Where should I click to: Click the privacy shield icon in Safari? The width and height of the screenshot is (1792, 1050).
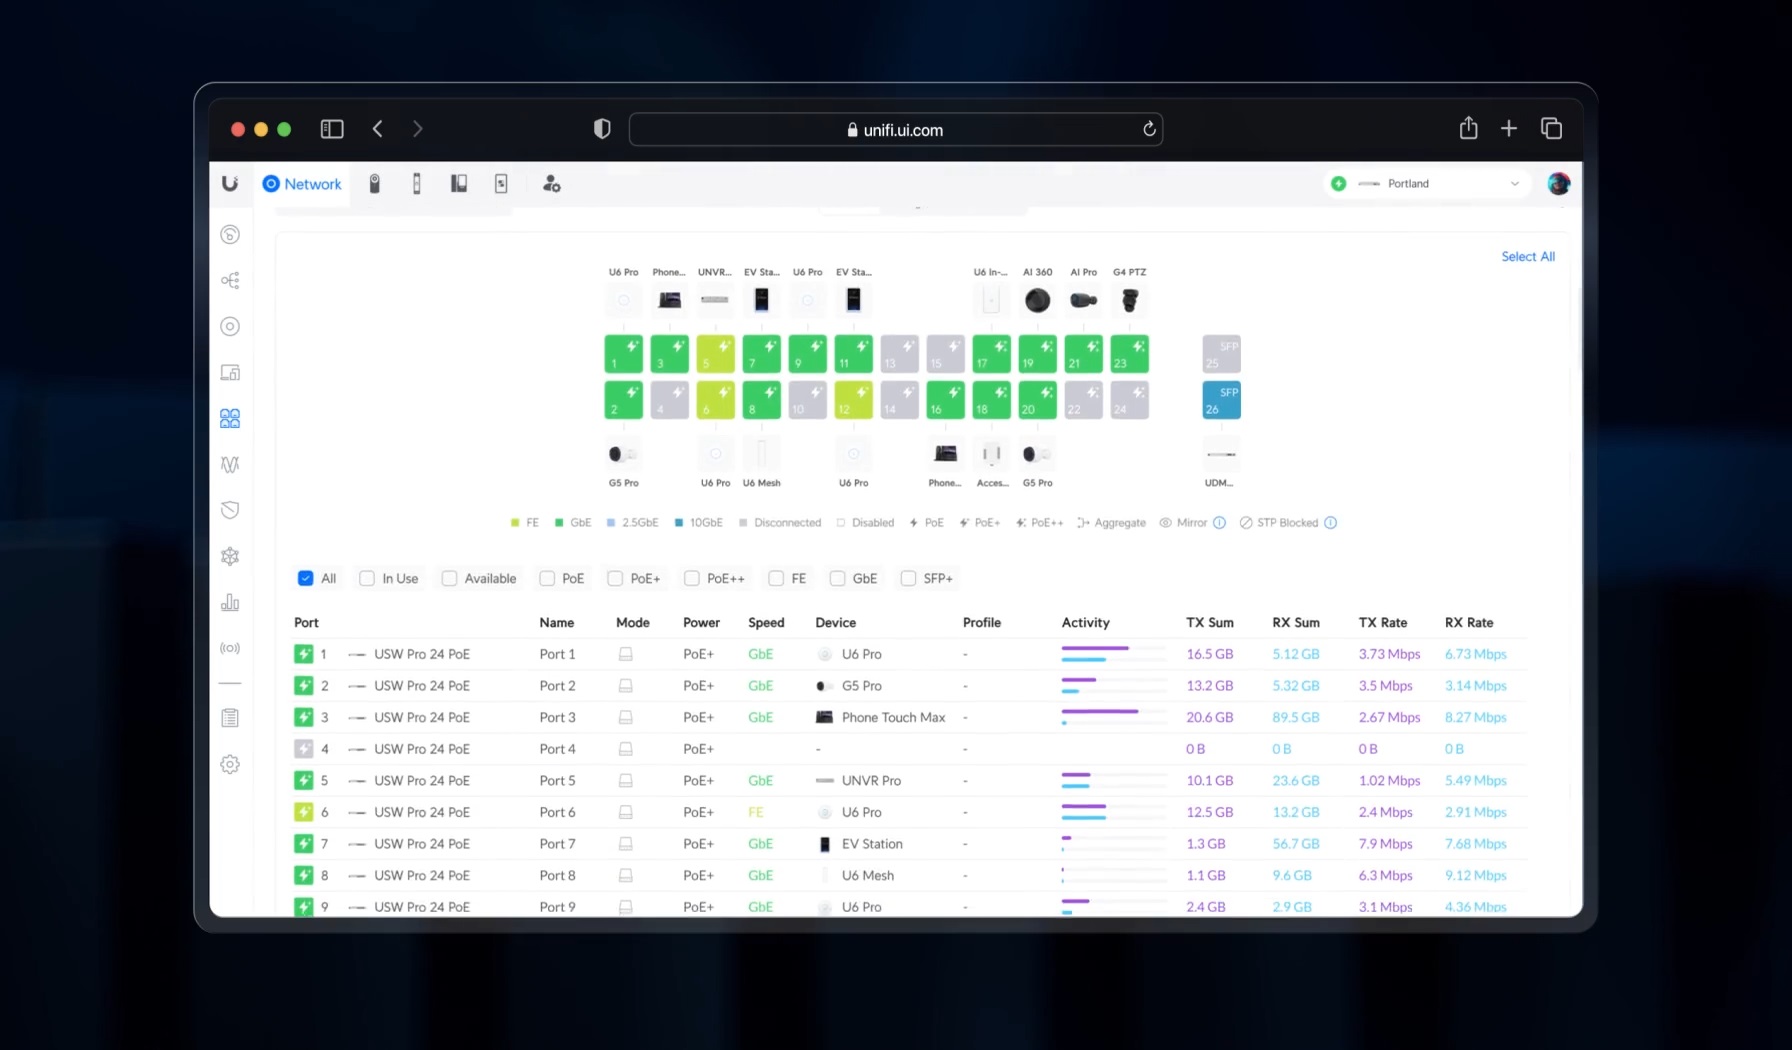pyautogui.click(x=602, y=129)
